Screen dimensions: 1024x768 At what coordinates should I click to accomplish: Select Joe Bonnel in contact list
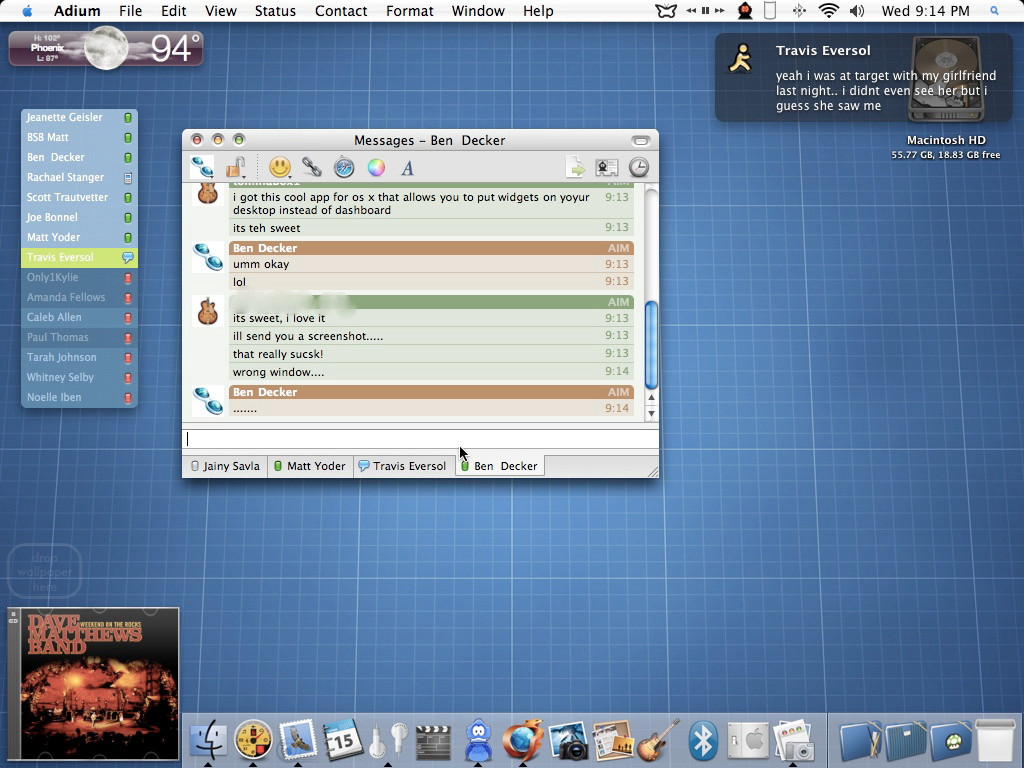[x=79, y=217]
